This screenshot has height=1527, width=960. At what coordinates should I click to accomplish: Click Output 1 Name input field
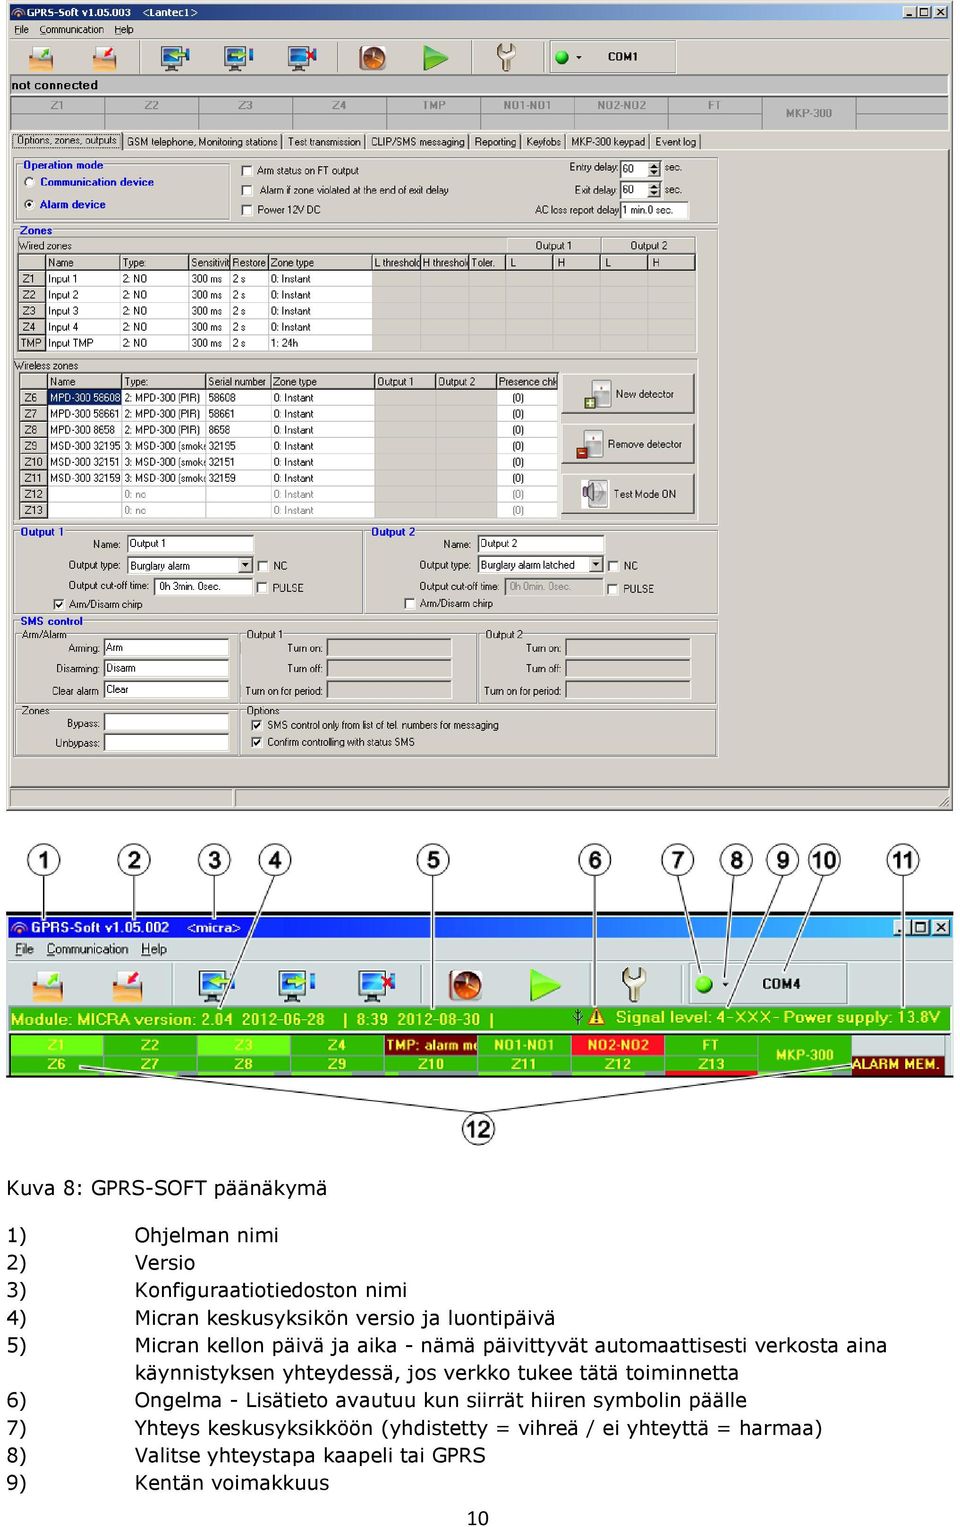190,544
